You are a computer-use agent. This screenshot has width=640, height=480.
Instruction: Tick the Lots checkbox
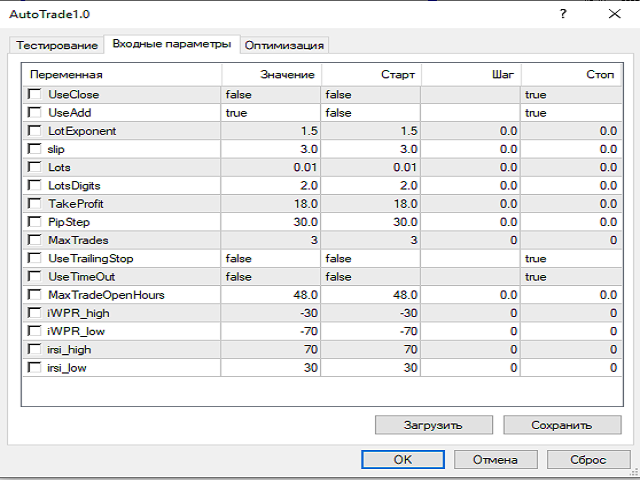(x=35, y=167)
